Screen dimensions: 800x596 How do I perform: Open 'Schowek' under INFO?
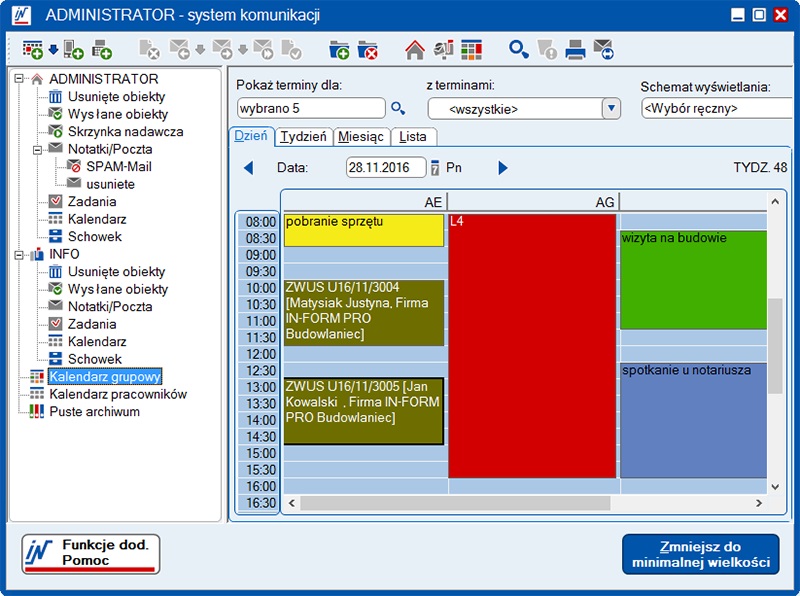tap(95, 359)
